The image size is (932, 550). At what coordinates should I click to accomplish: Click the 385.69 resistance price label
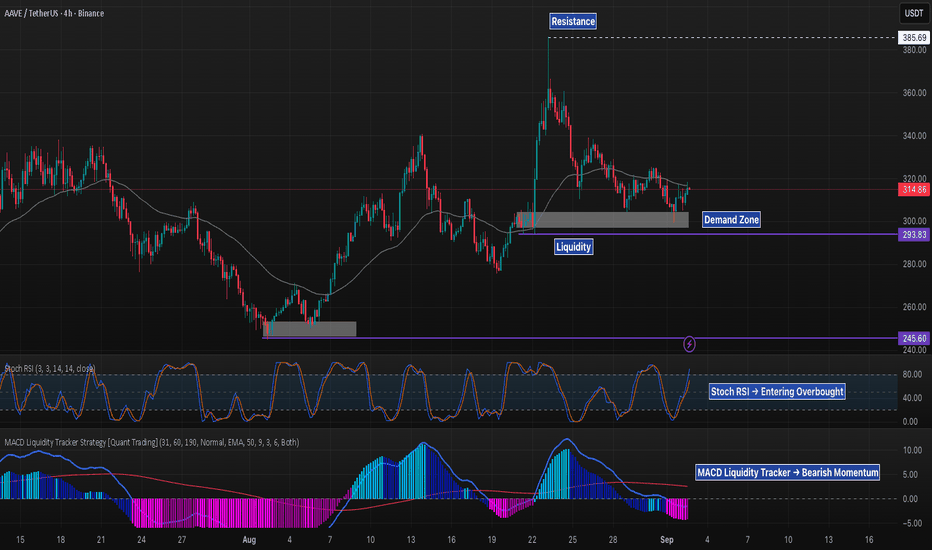point(914,37)
